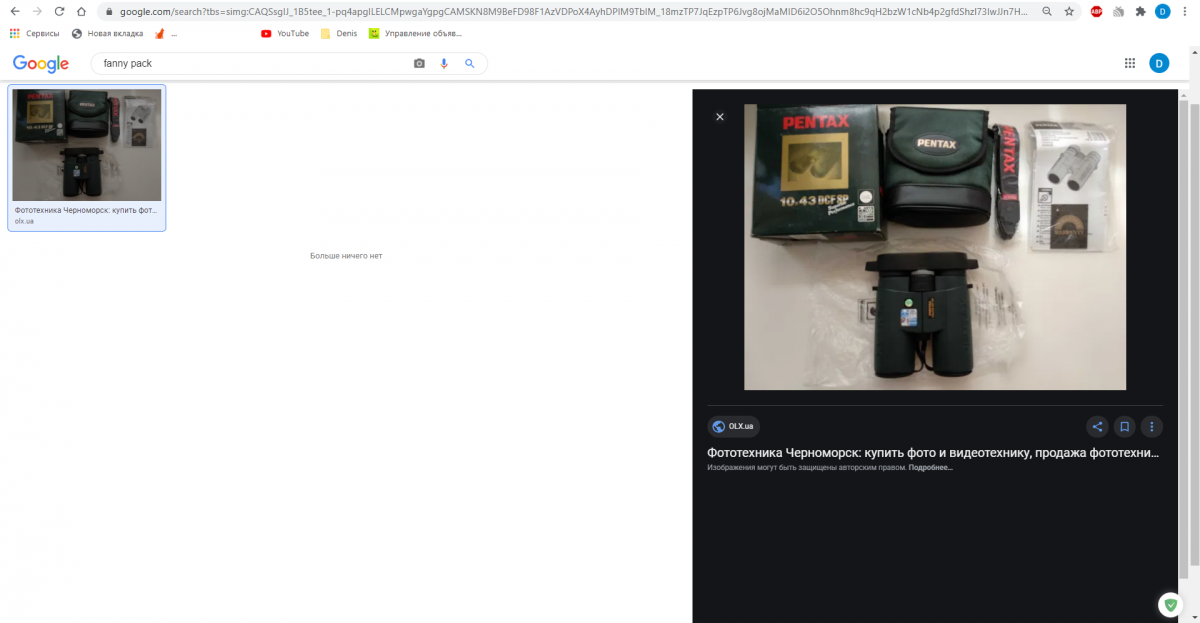Click the Подробнее... copyright link

pos(931,467)
